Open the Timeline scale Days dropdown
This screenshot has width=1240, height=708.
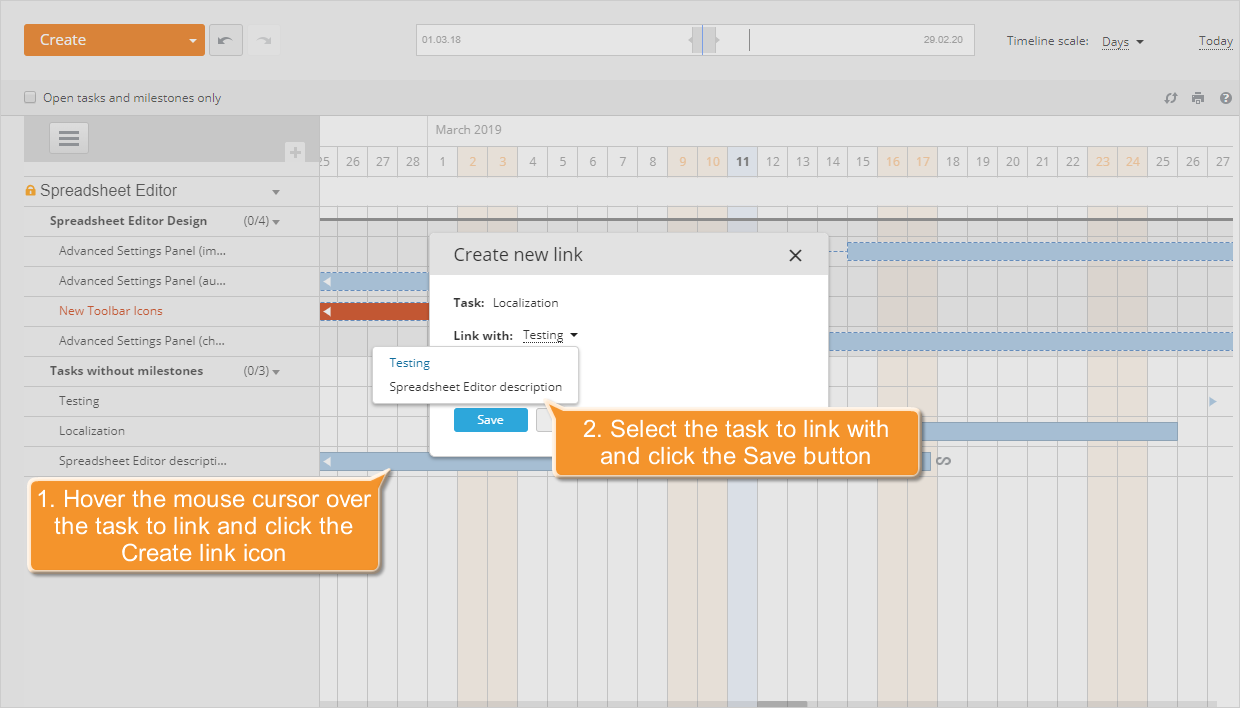(x=1120, y=42)
